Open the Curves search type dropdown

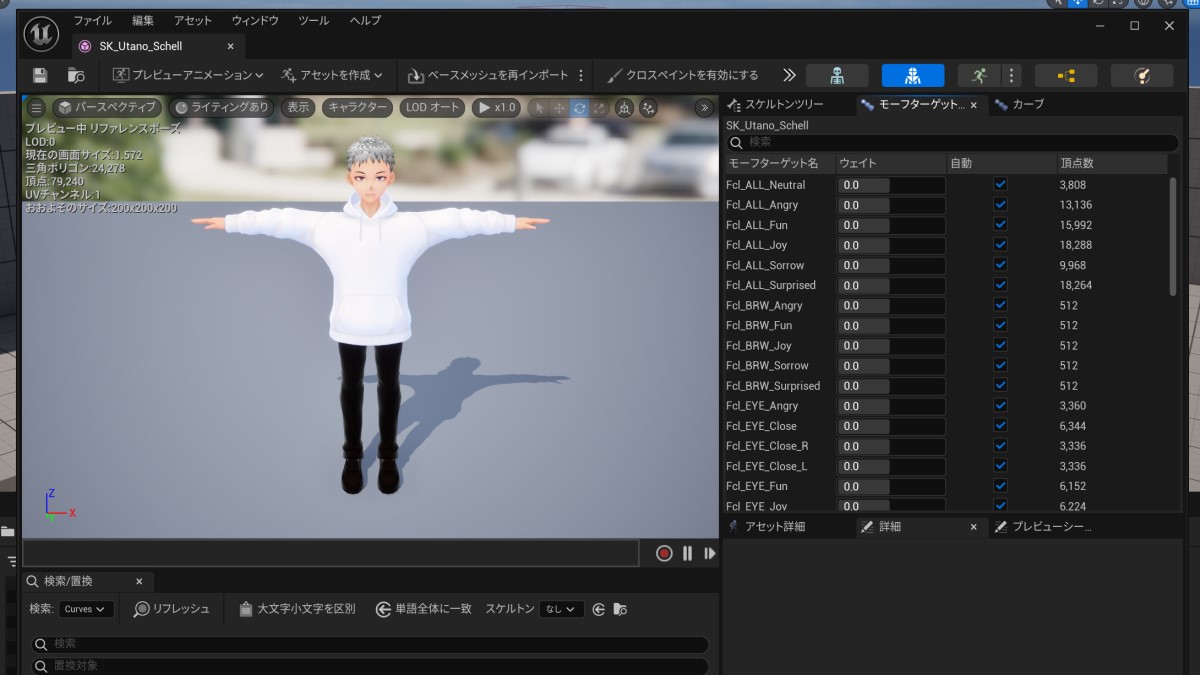click(x=86, y=609)
